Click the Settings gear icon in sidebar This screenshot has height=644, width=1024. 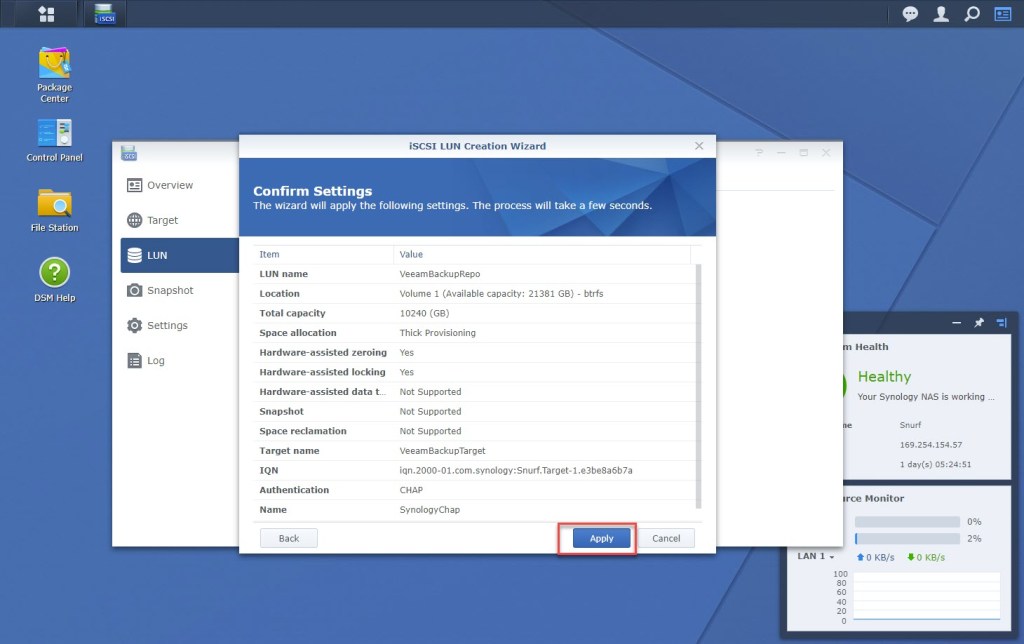pos(135,325)
